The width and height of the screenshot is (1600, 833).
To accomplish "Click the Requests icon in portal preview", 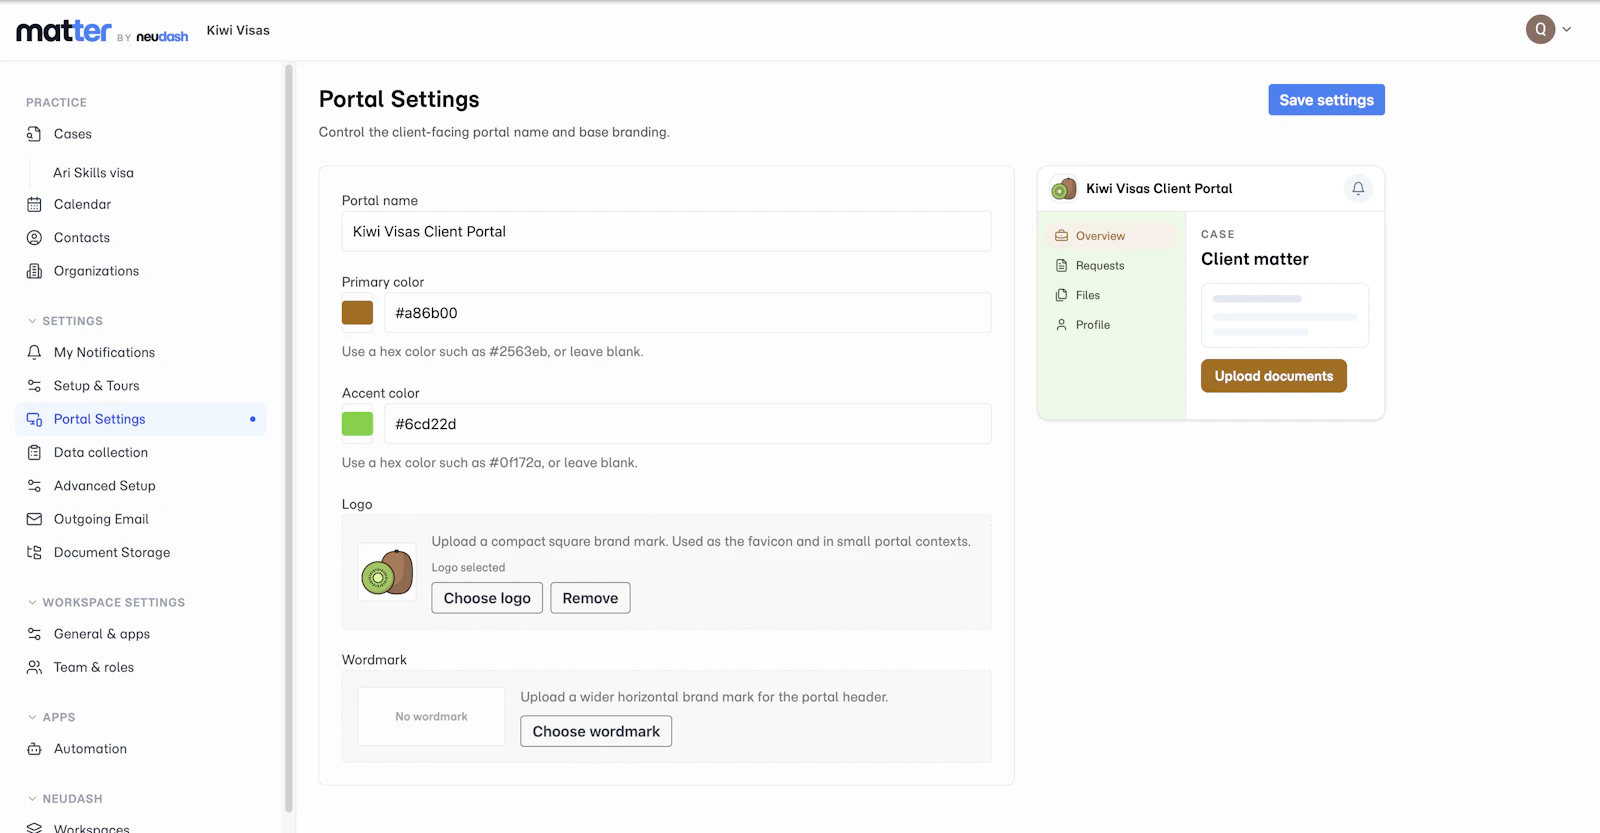I will pos(1062,266).
